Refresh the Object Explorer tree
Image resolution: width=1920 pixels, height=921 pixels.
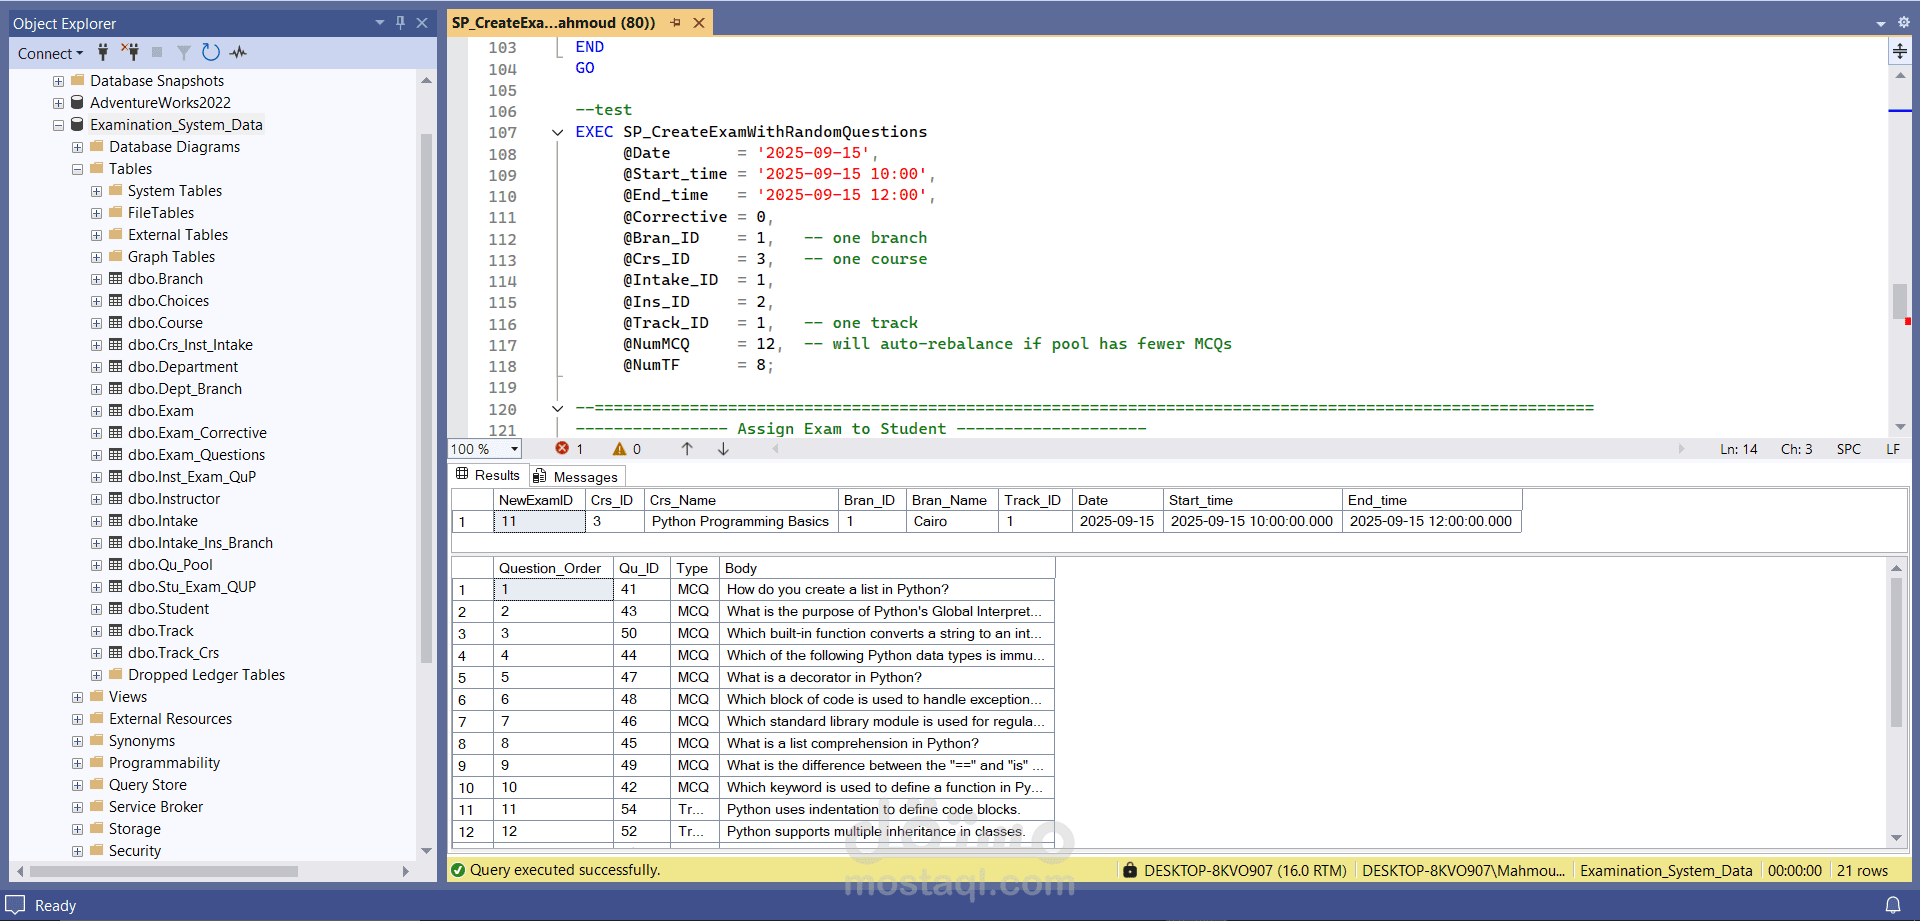click(210, 53)
